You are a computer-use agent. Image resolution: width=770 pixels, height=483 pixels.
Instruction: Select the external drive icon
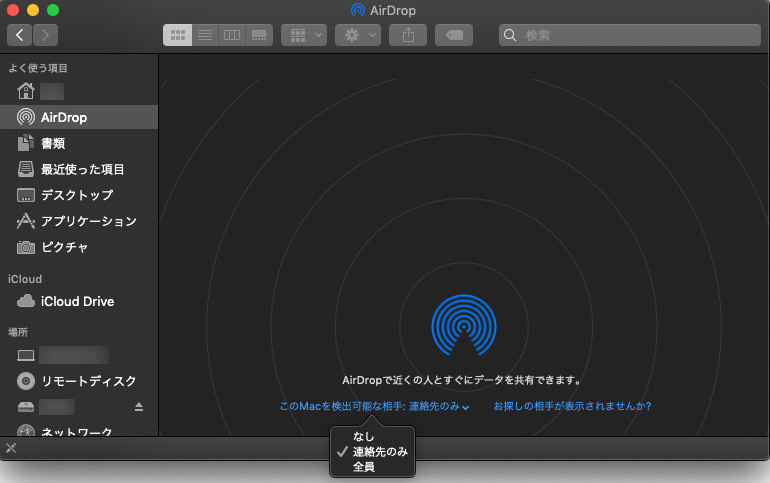pyautogui.click(x=26, y=407)
